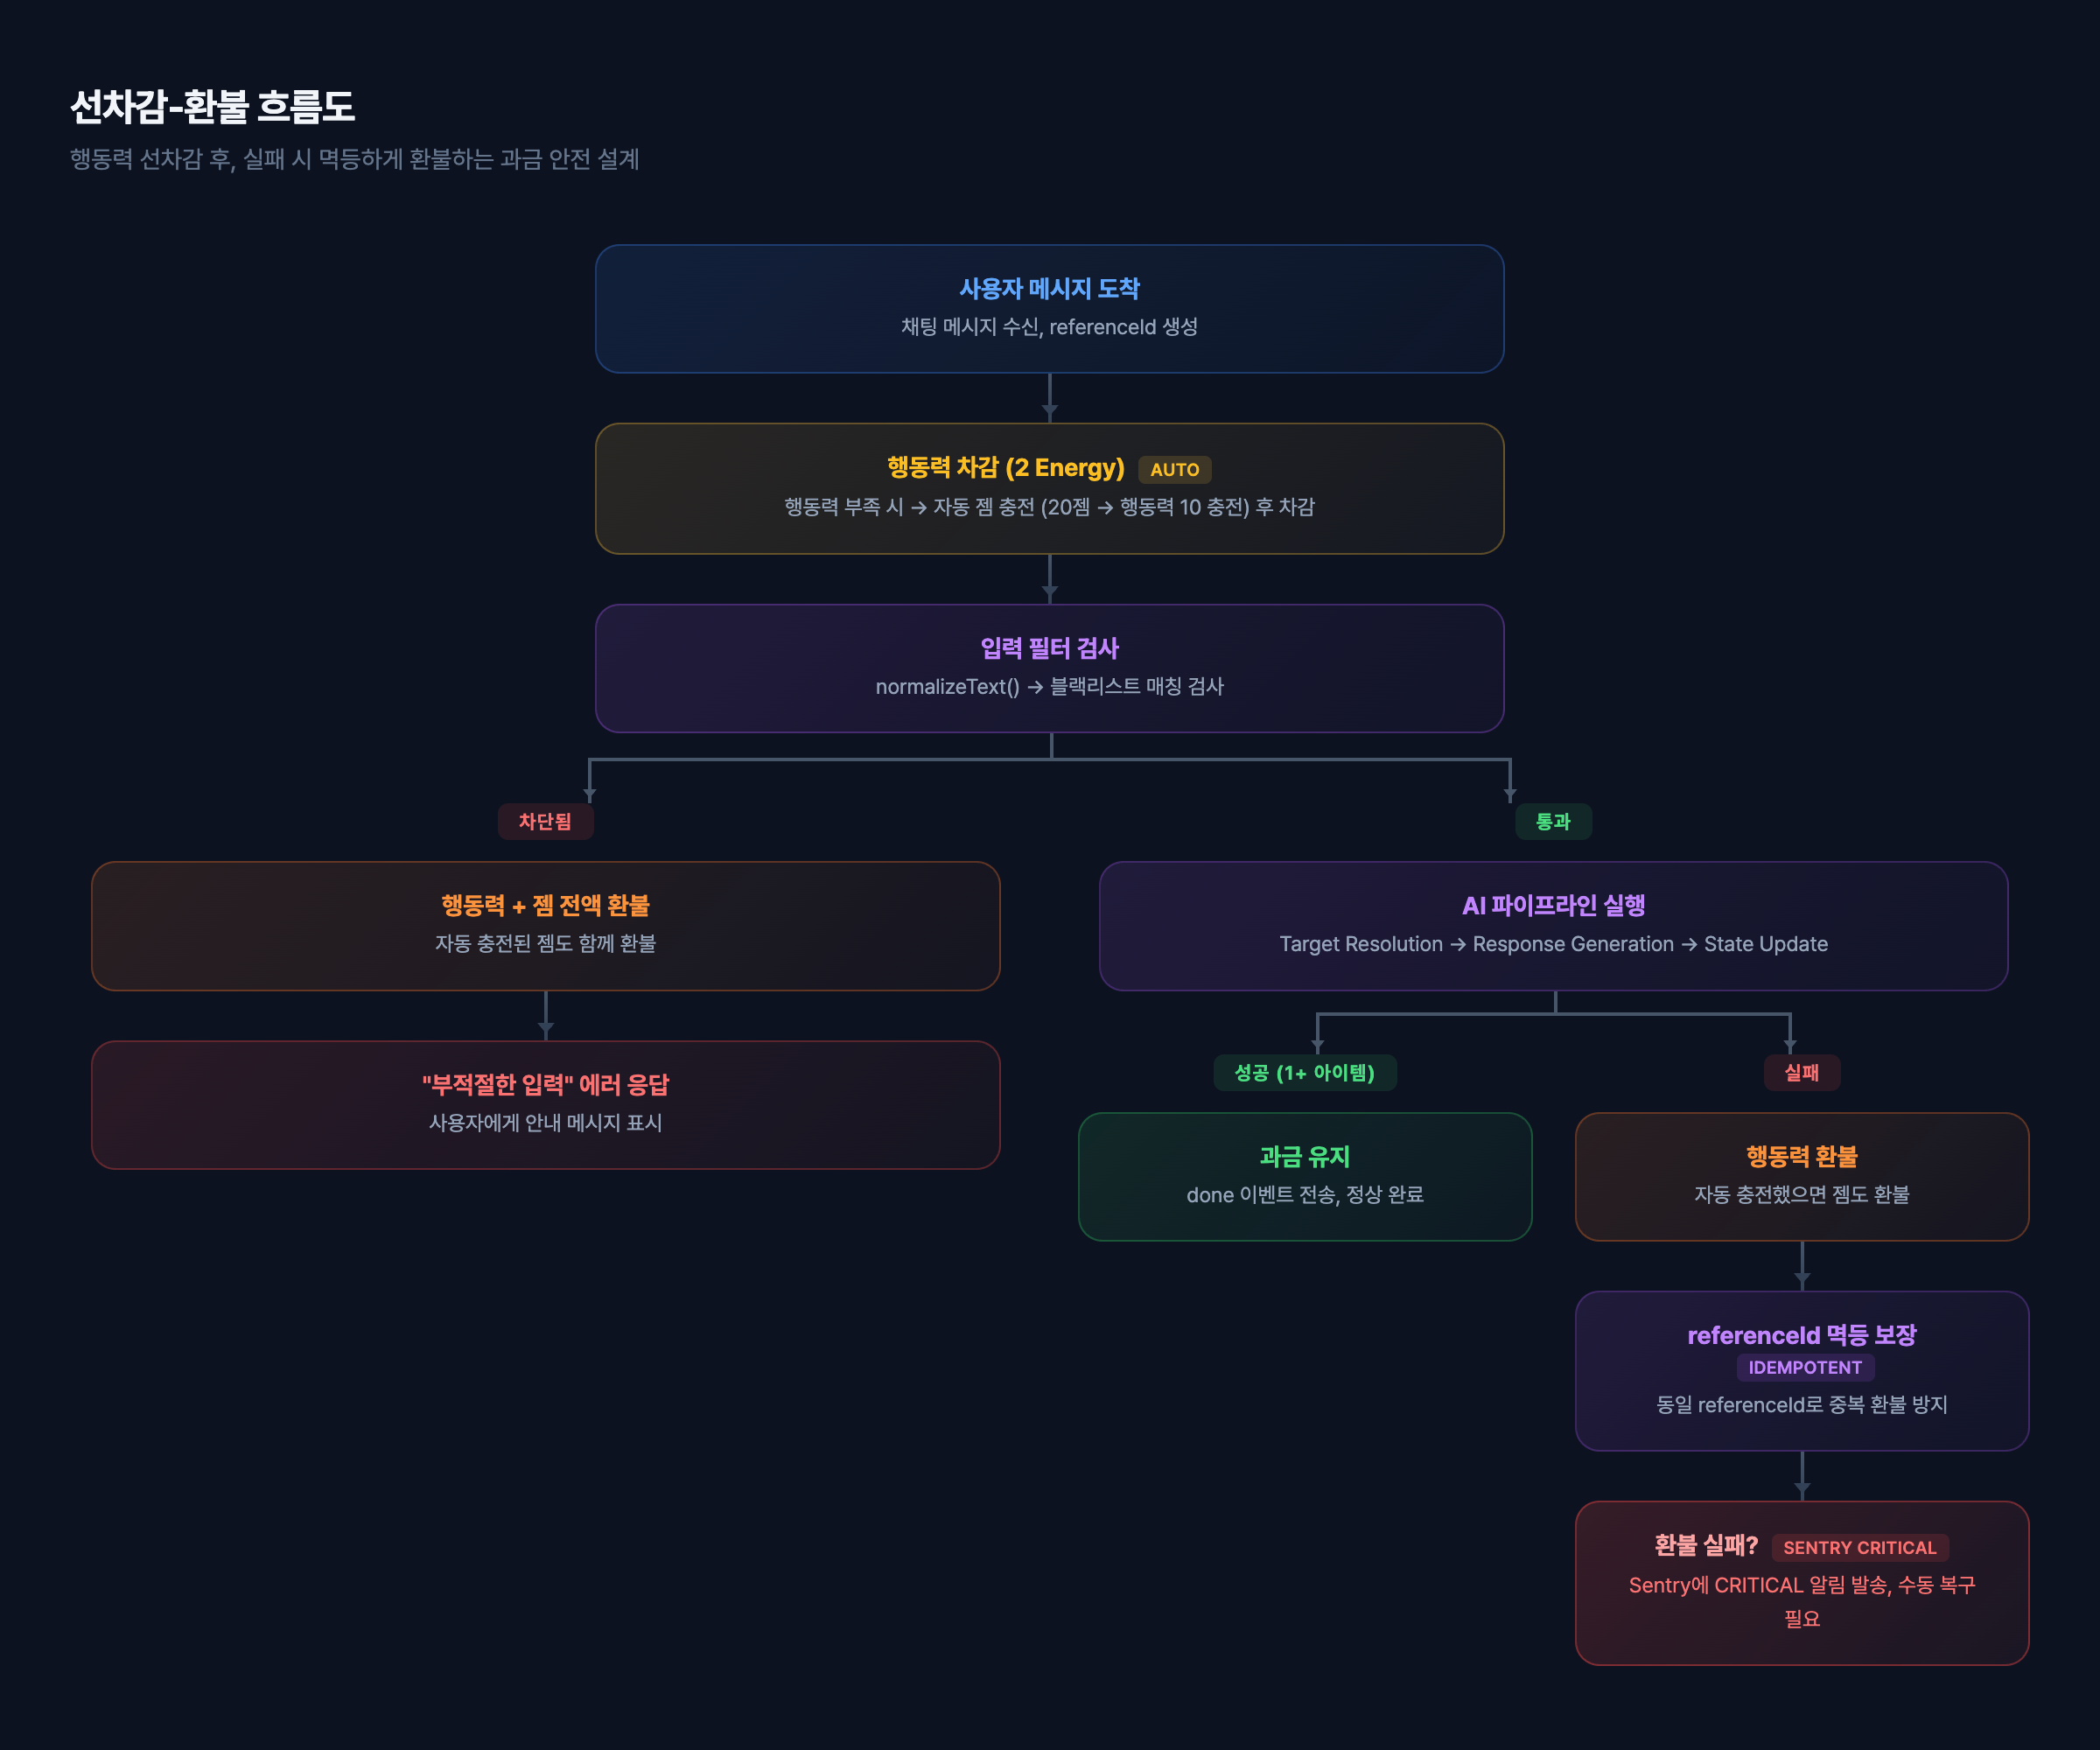
Task: Click the 사용자 메시지 도착 node
Action: click(1049, 308)
